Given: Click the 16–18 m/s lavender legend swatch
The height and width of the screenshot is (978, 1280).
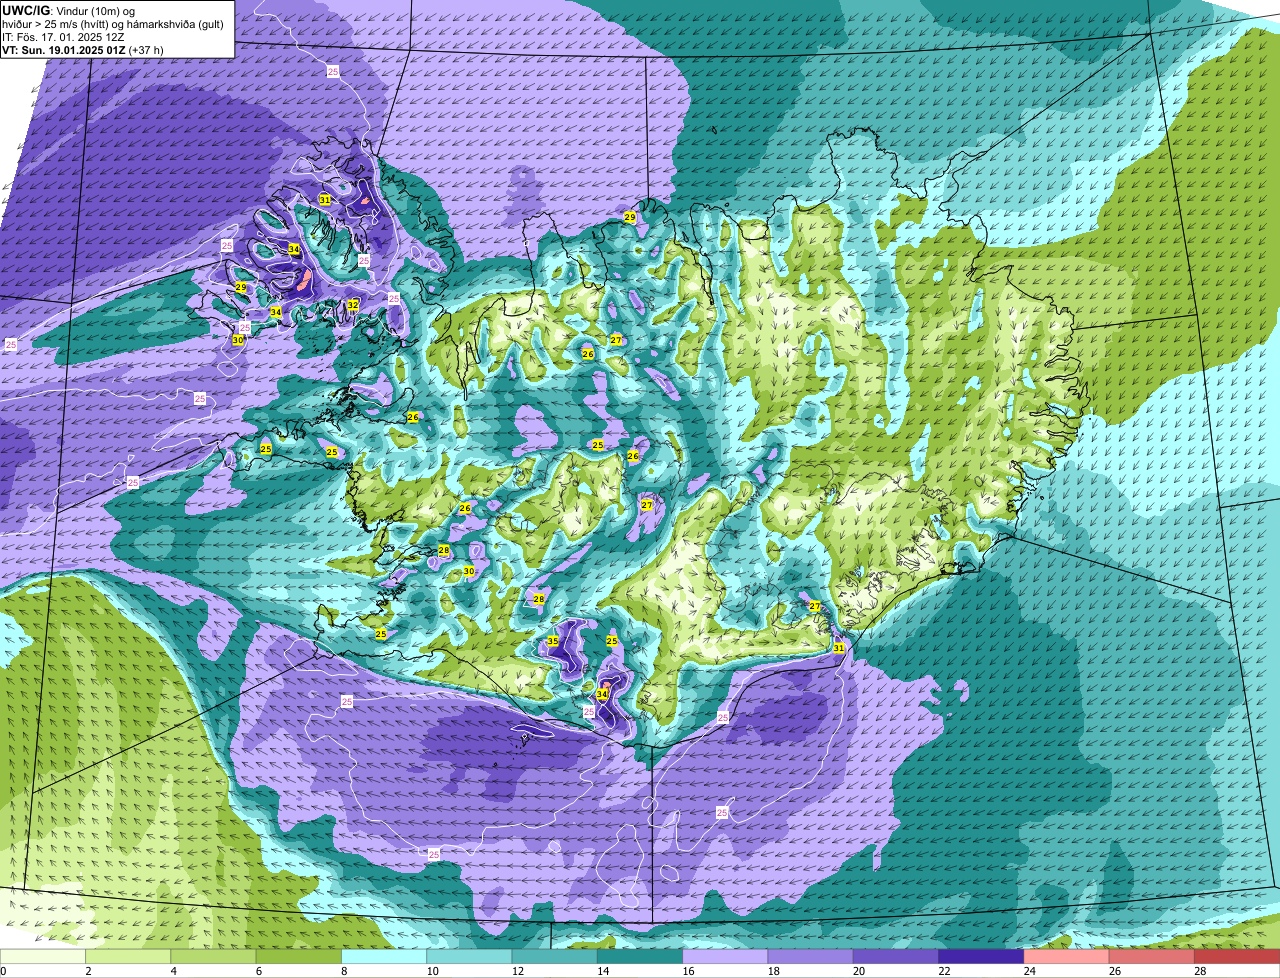Looking at the screenshot, I should (x=725, y=956).
